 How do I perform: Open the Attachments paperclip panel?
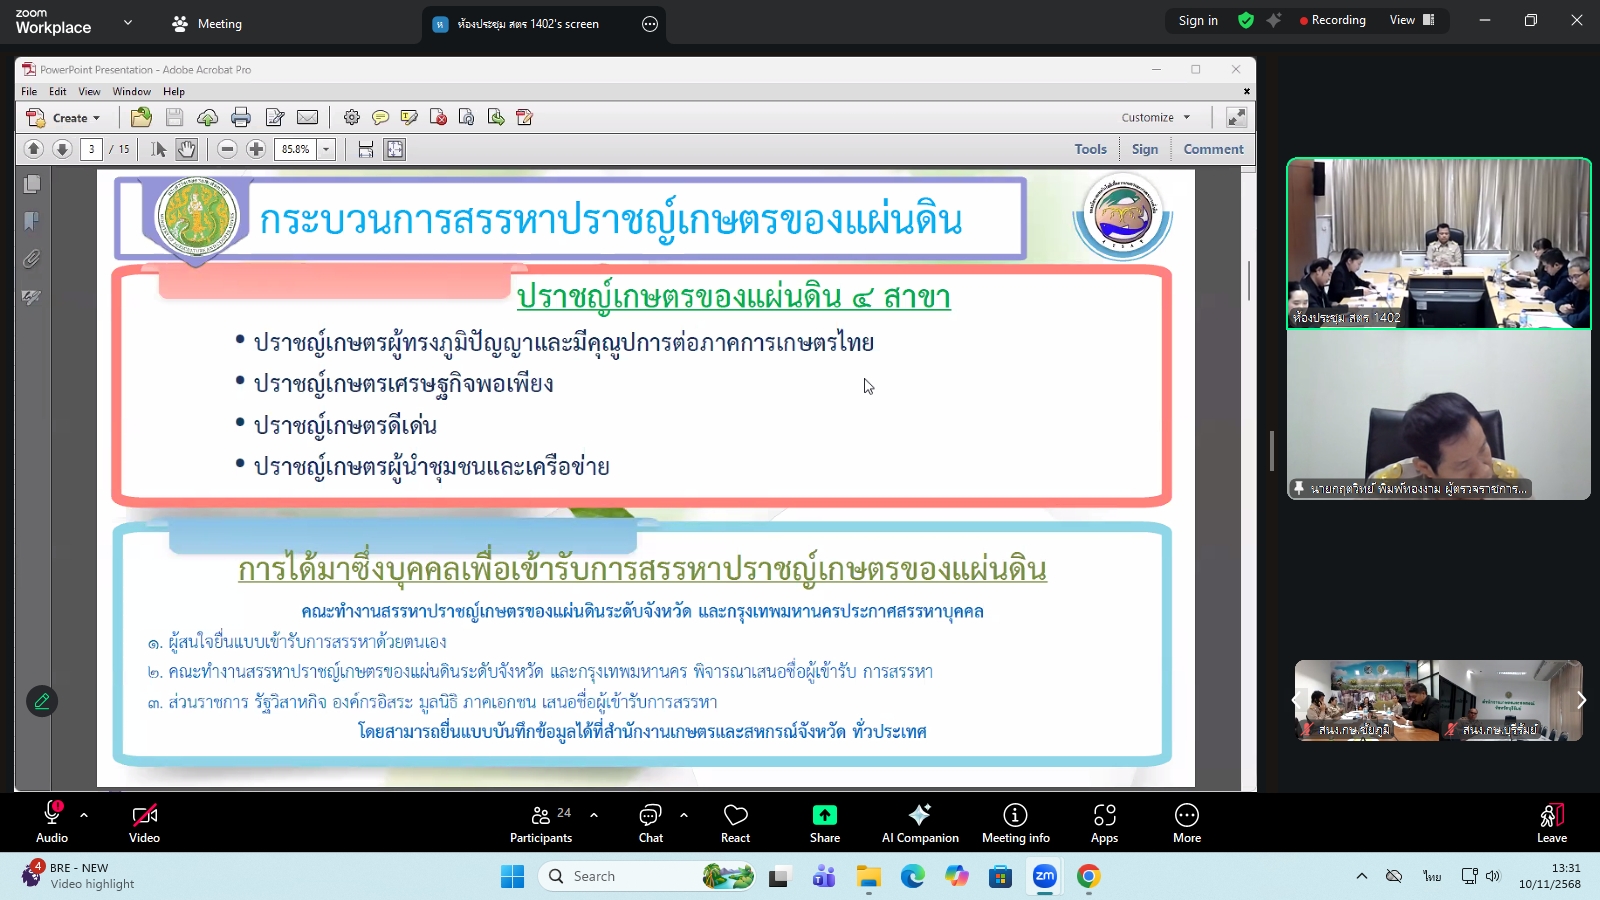click(31, 259)
